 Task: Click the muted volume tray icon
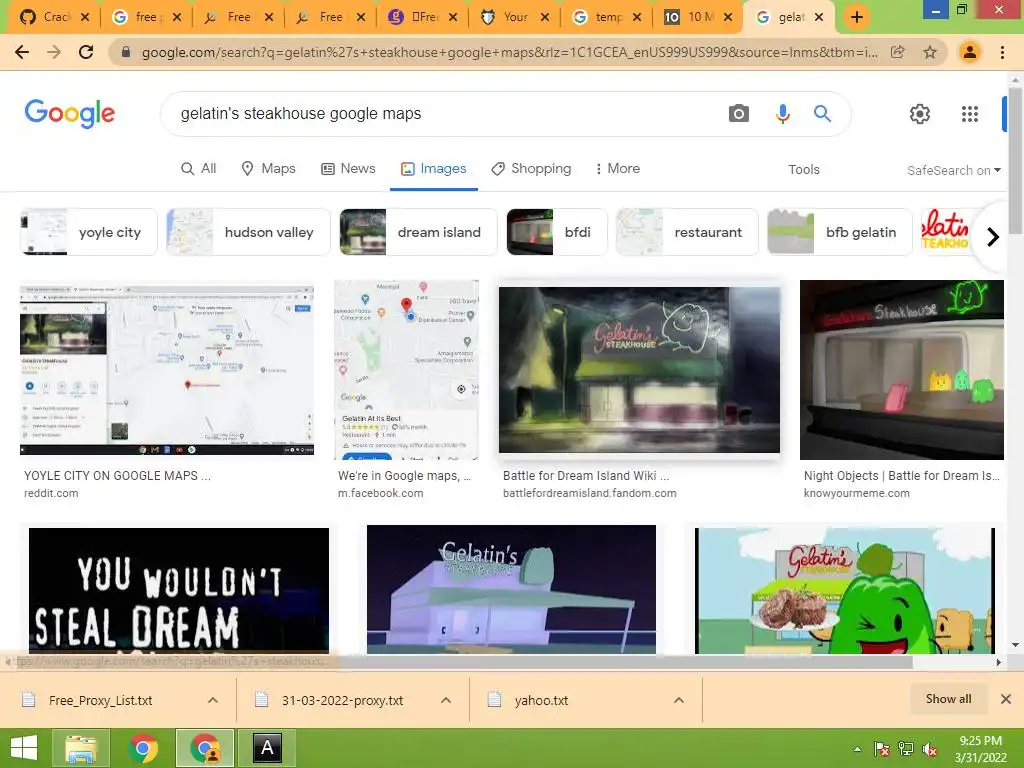[931, 749]
